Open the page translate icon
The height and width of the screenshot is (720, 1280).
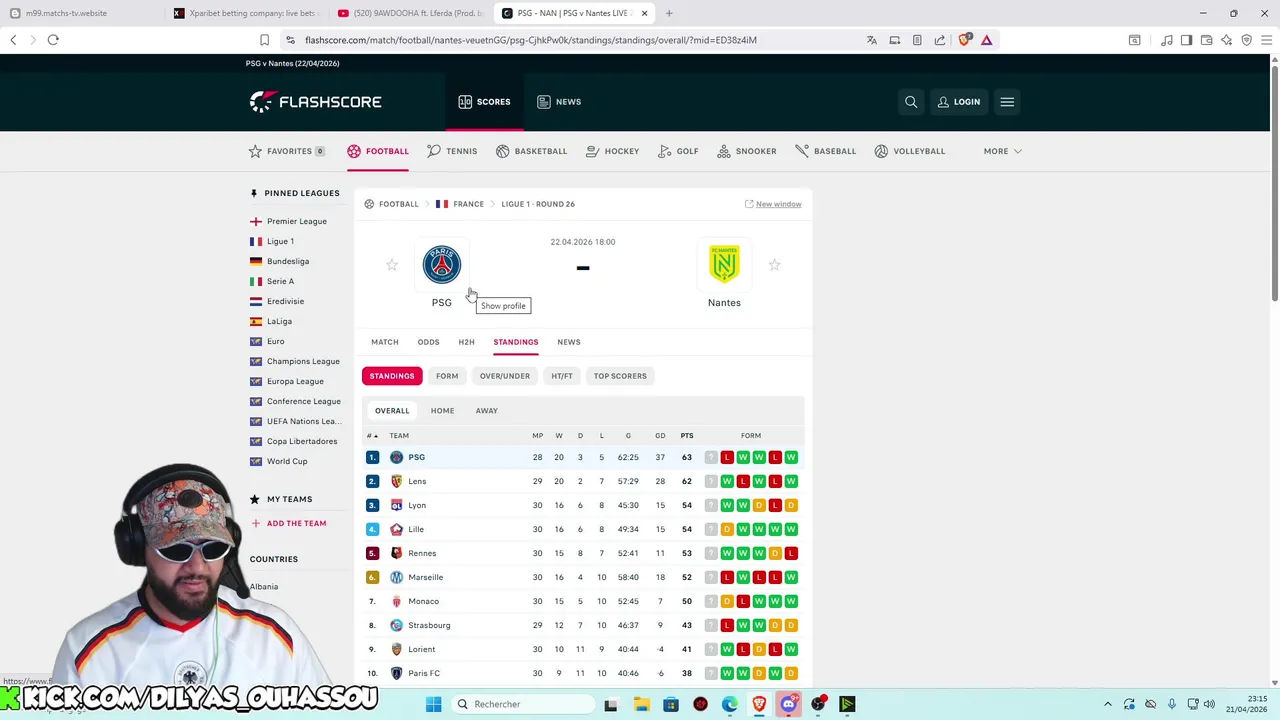(x=872, y=40)
